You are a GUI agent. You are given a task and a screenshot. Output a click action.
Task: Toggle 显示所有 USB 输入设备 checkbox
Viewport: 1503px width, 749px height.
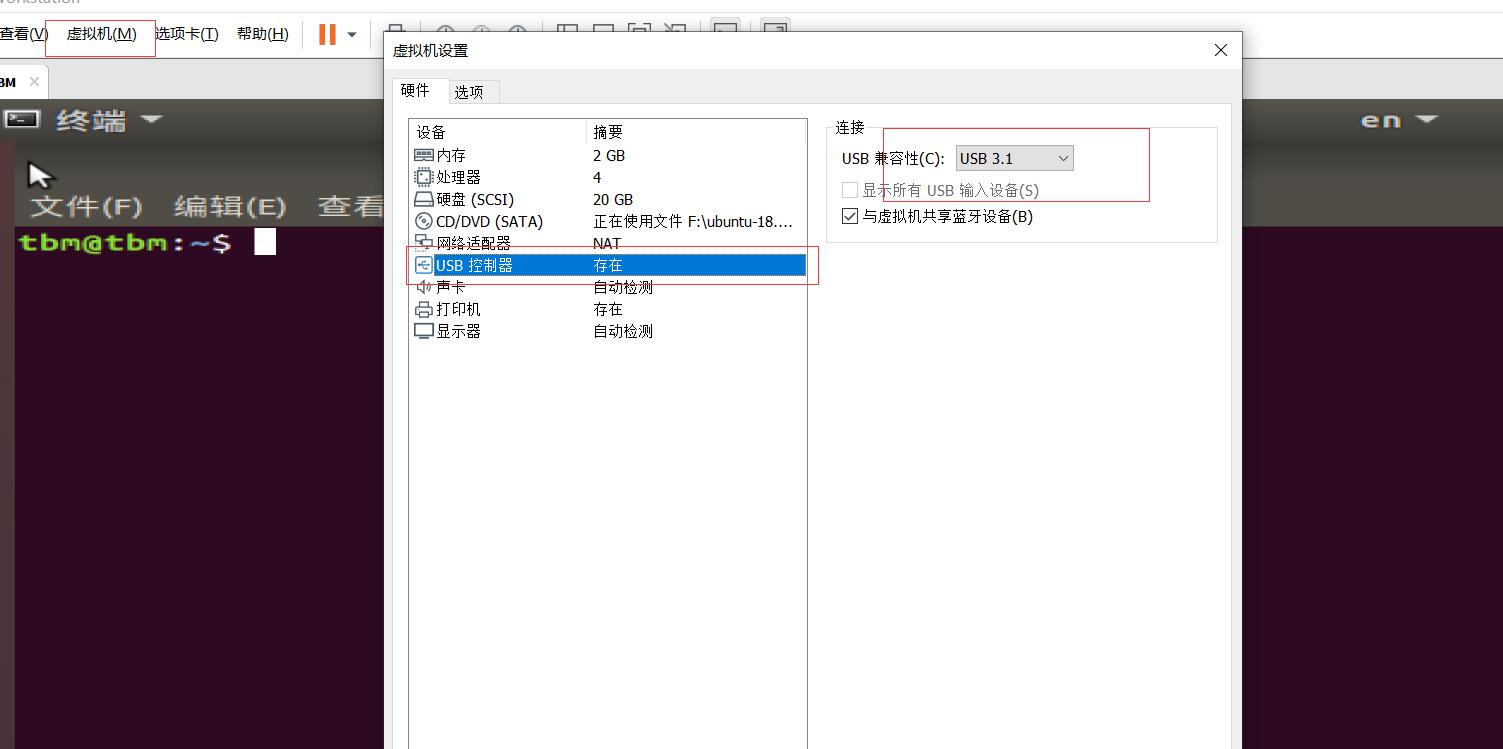click(850, 190)
